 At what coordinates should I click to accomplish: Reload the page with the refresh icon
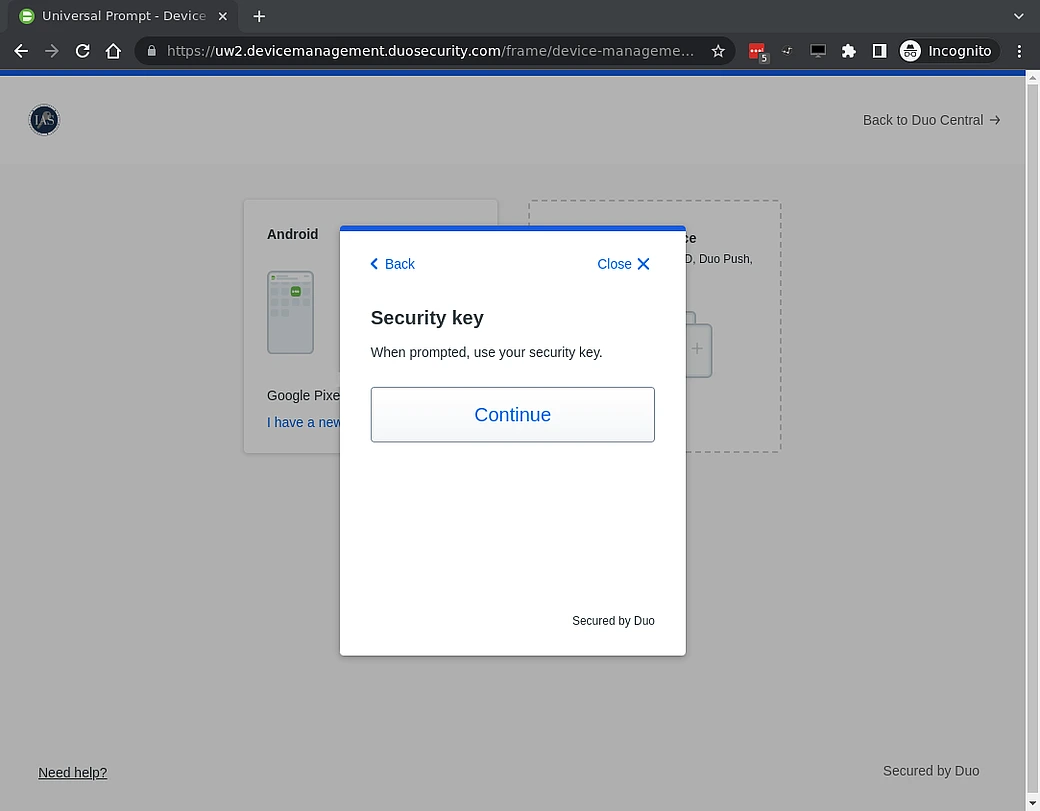[82, 51]
